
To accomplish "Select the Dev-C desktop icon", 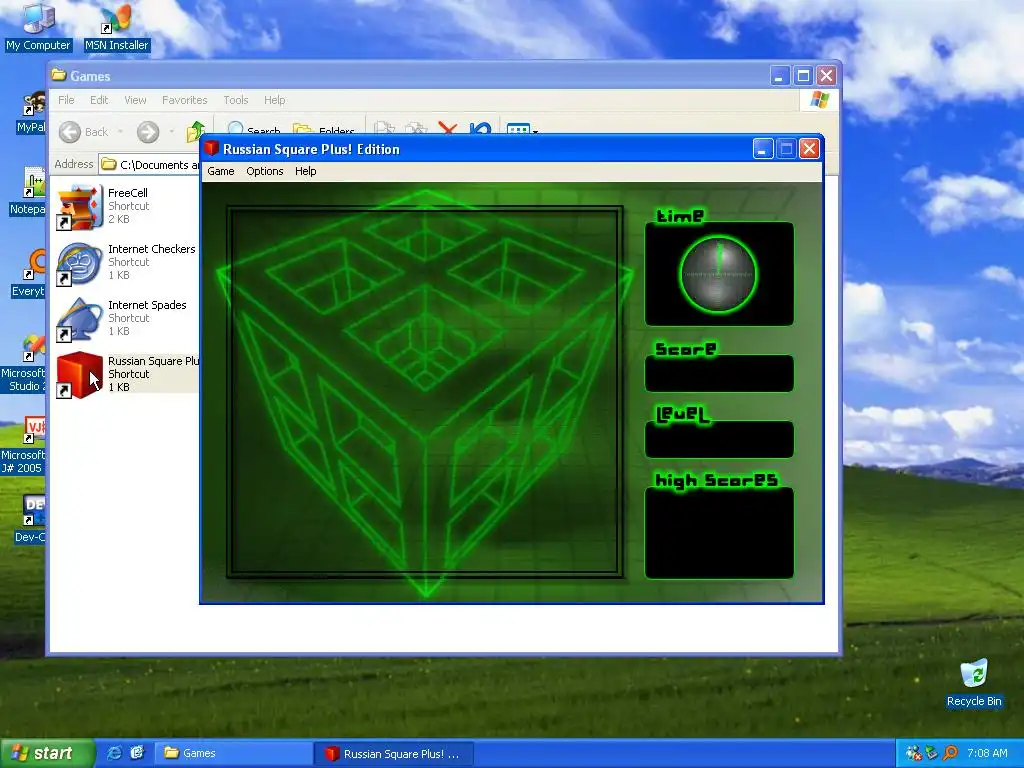I will (x=29, y=520).
